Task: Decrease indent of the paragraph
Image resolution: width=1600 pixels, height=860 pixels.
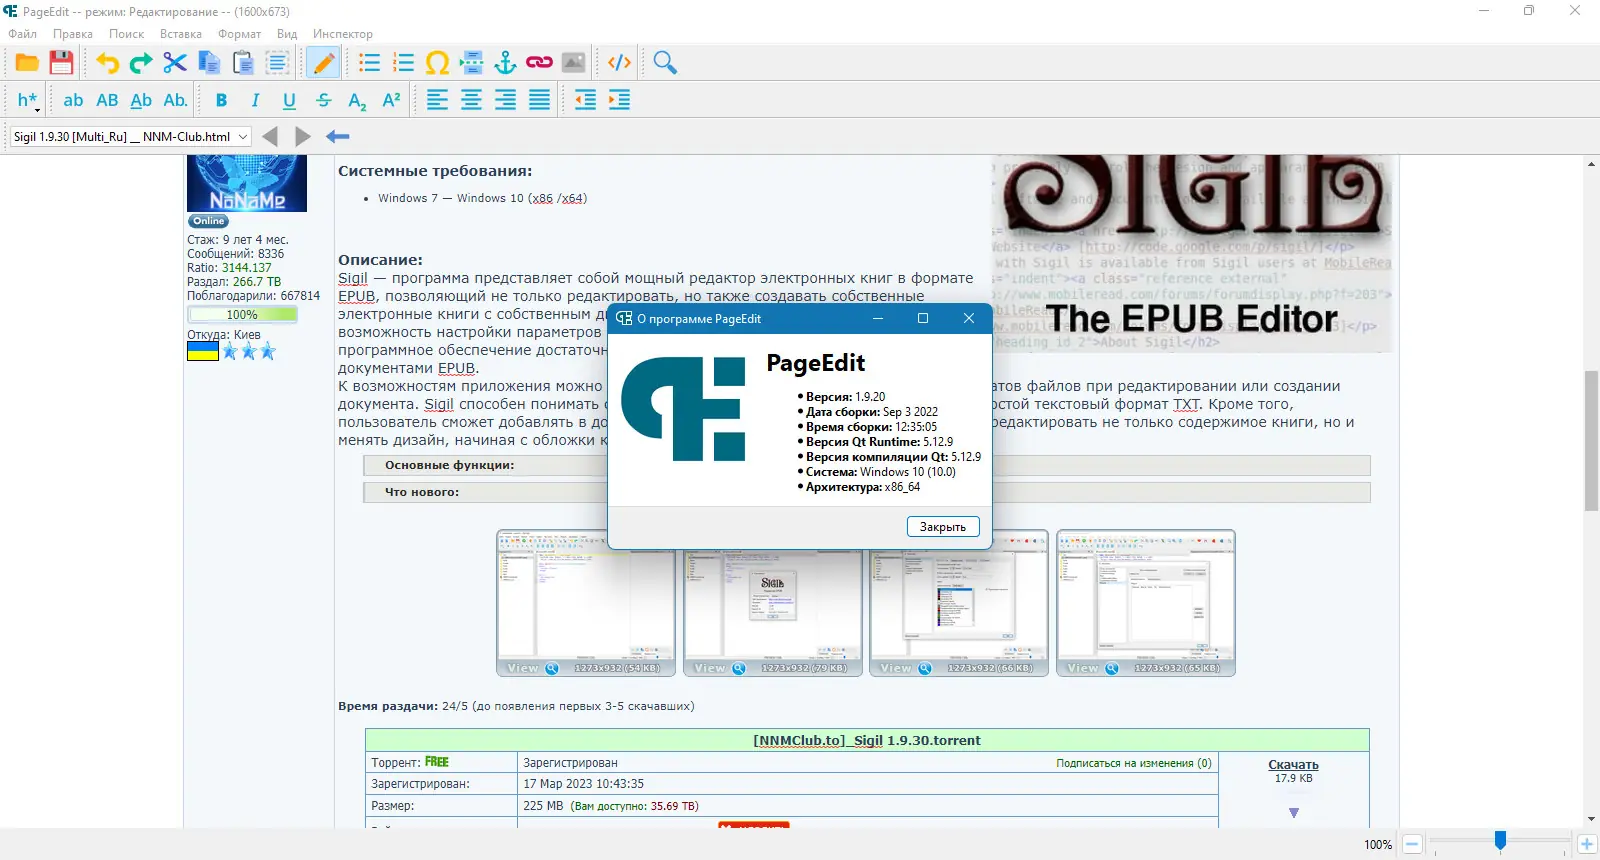Action: click(585, 100)
